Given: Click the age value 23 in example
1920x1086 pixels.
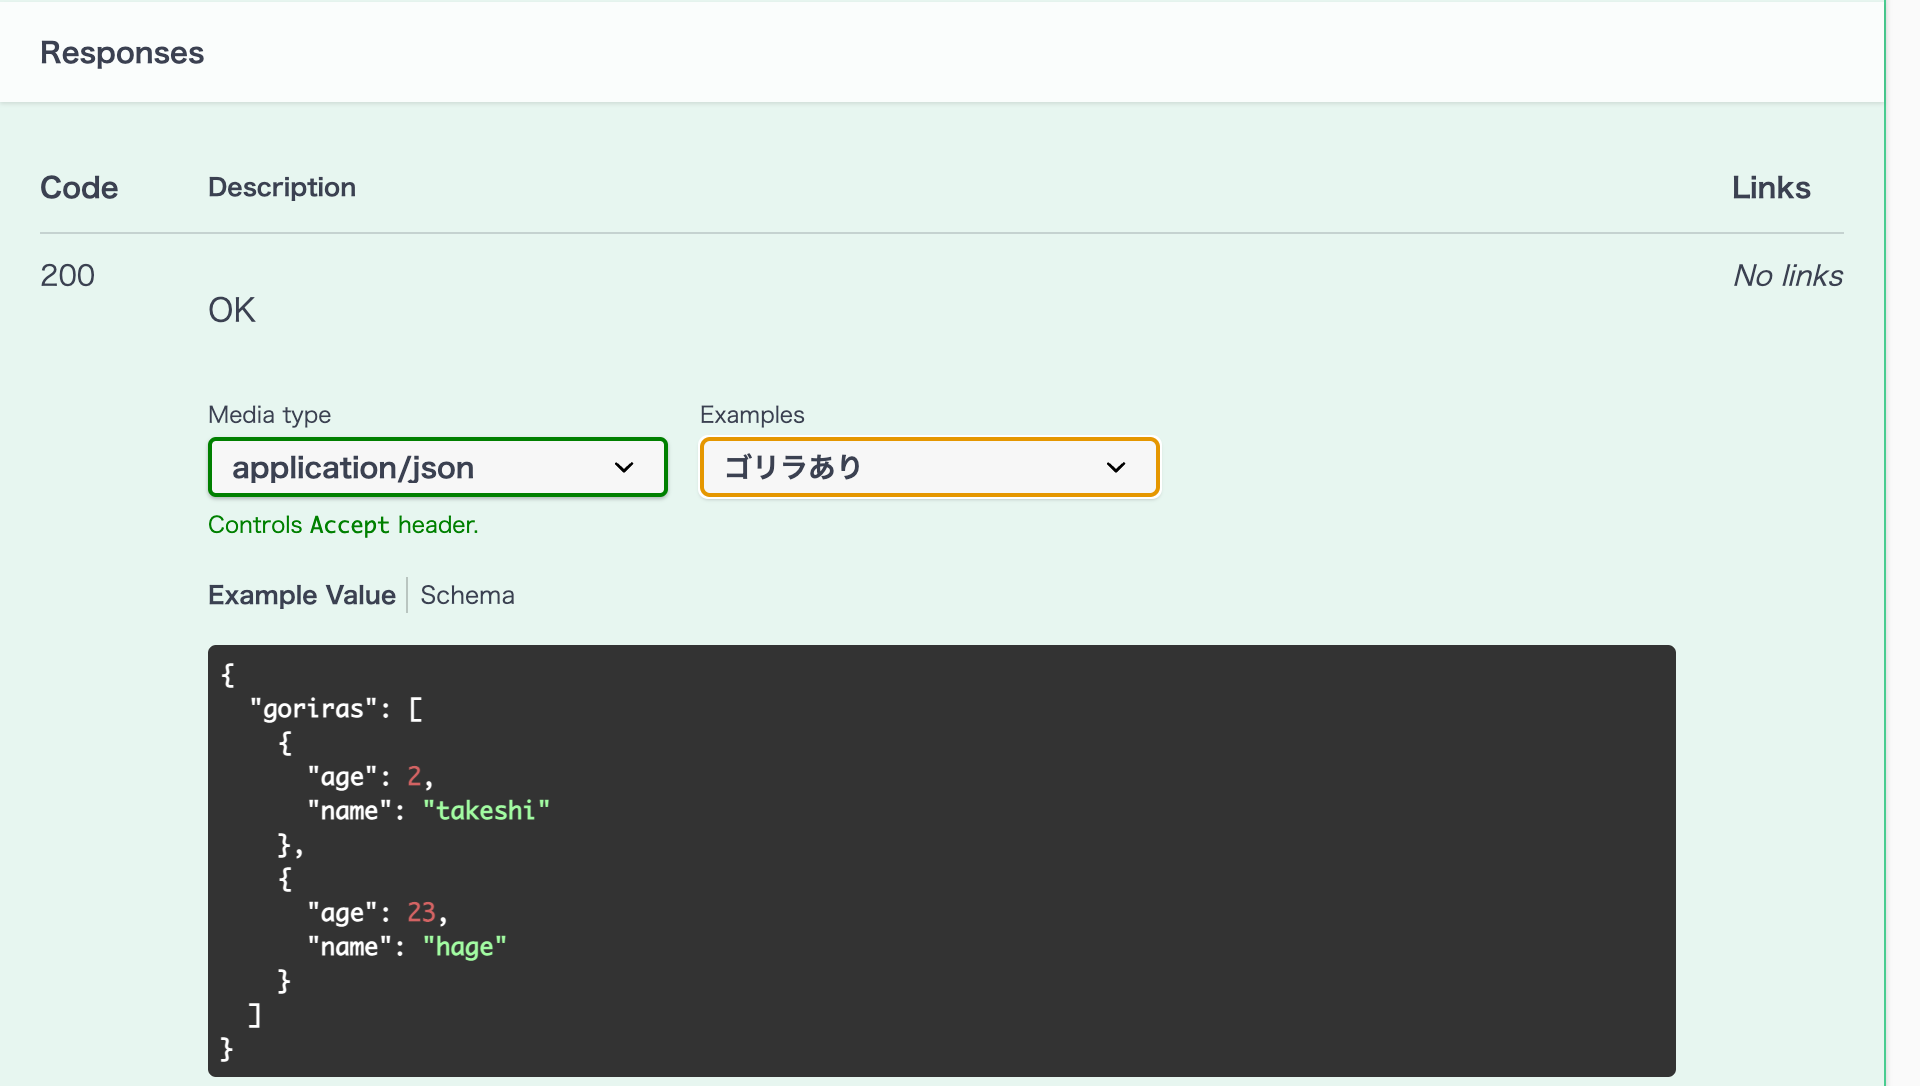Looking at the screenshot, I should coord(421,912).
